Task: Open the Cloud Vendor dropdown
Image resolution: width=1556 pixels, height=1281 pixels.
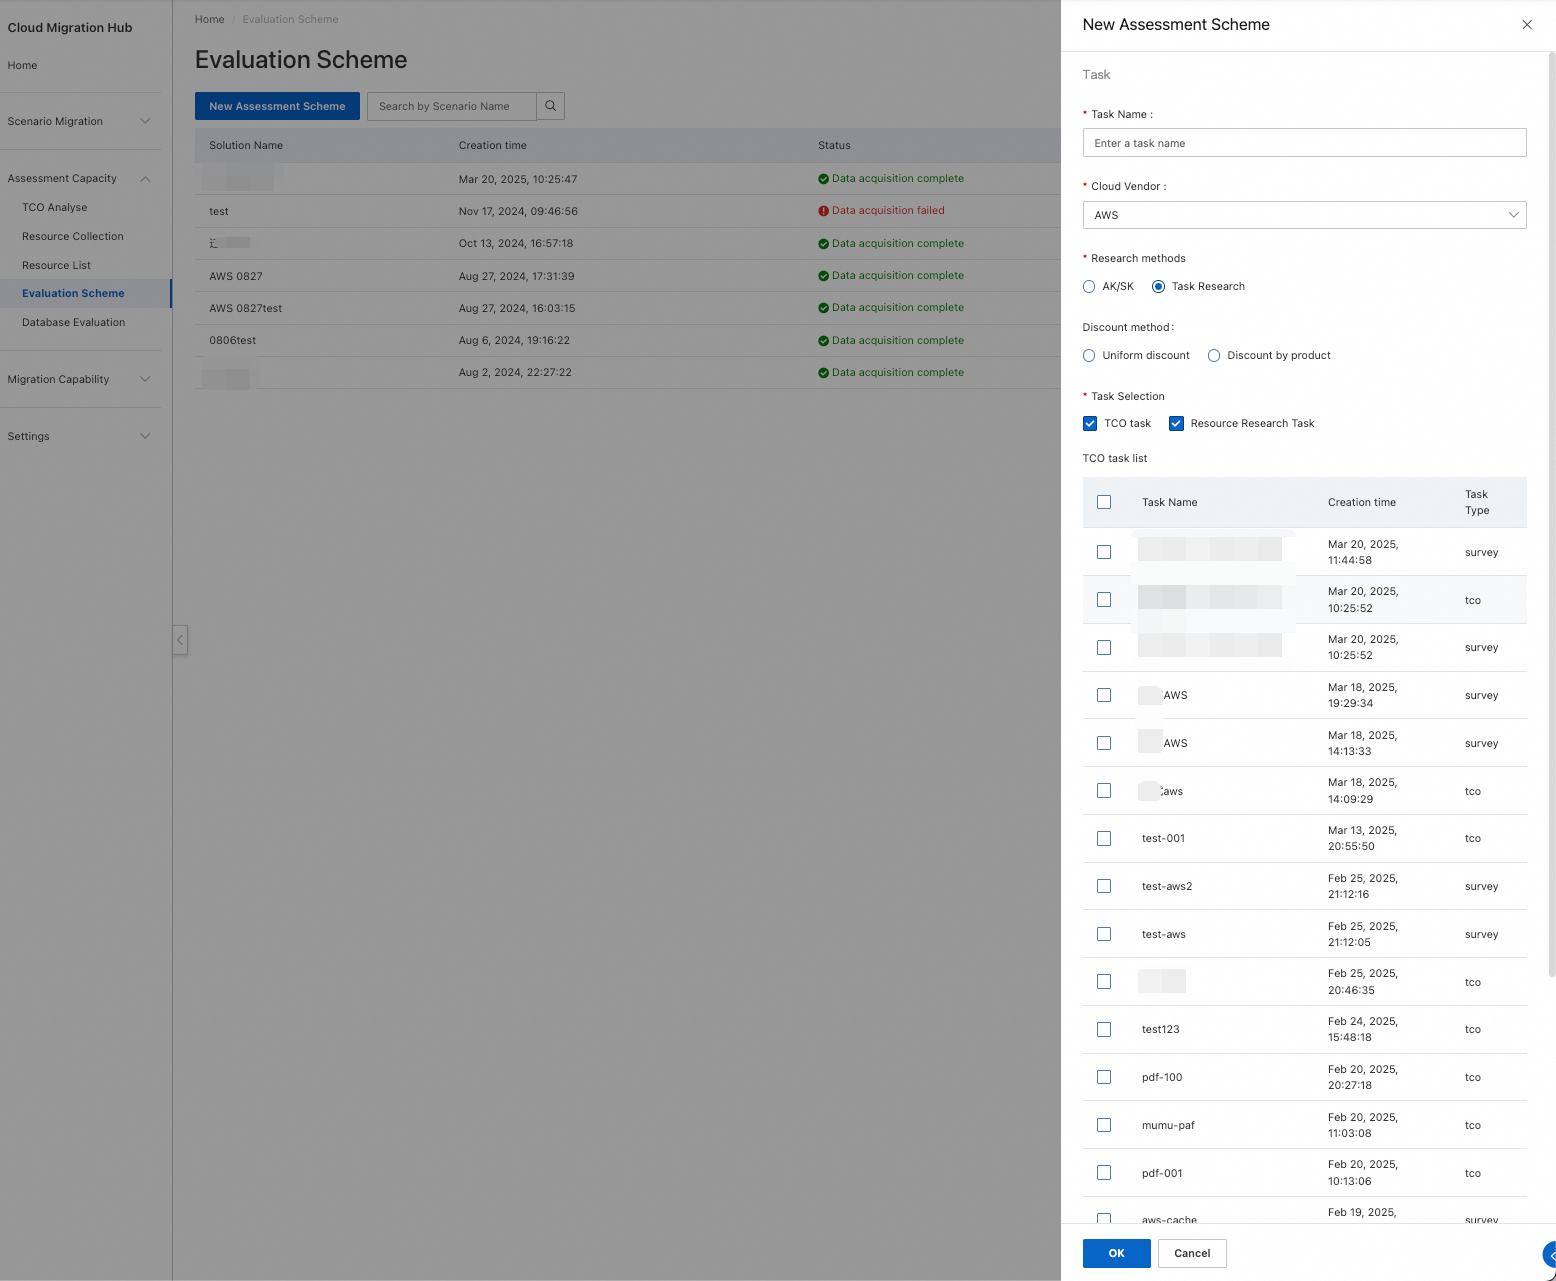Action: pos(1303,215)
